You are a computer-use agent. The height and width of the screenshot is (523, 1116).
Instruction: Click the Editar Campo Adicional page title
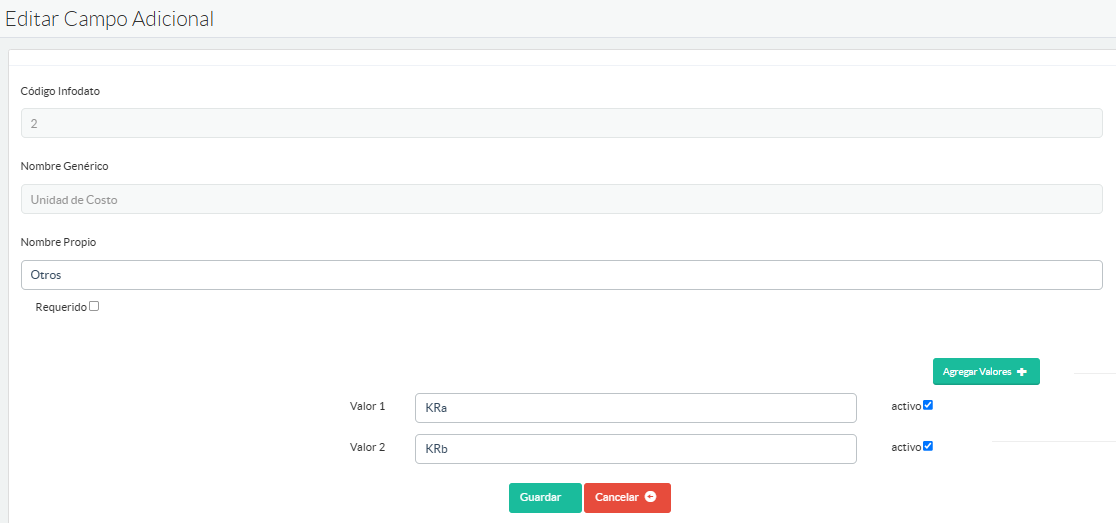click(x=110, y=19)
